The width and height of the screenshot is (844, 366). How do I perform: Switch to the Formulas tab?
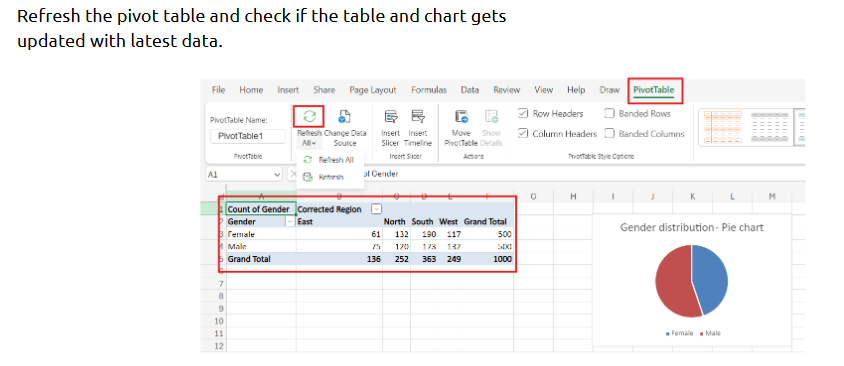click(x=429, y=90)
